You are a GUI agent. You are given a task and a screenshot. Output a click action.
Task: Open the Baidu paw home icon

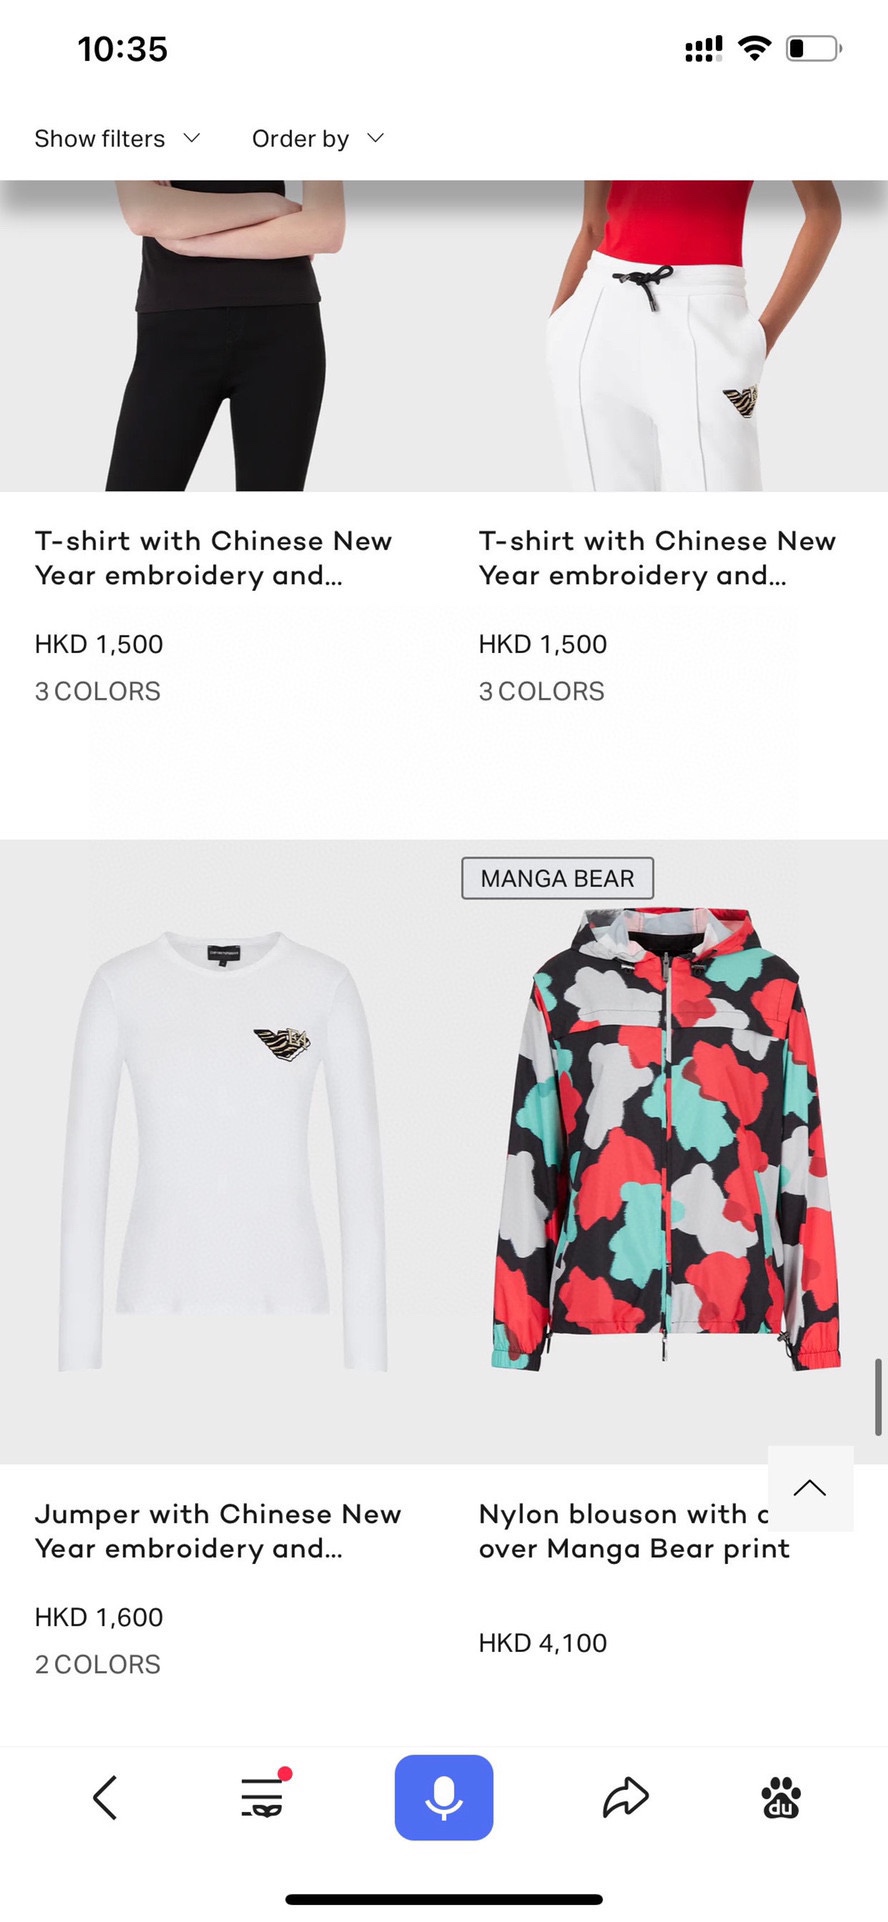[781, 1797]
